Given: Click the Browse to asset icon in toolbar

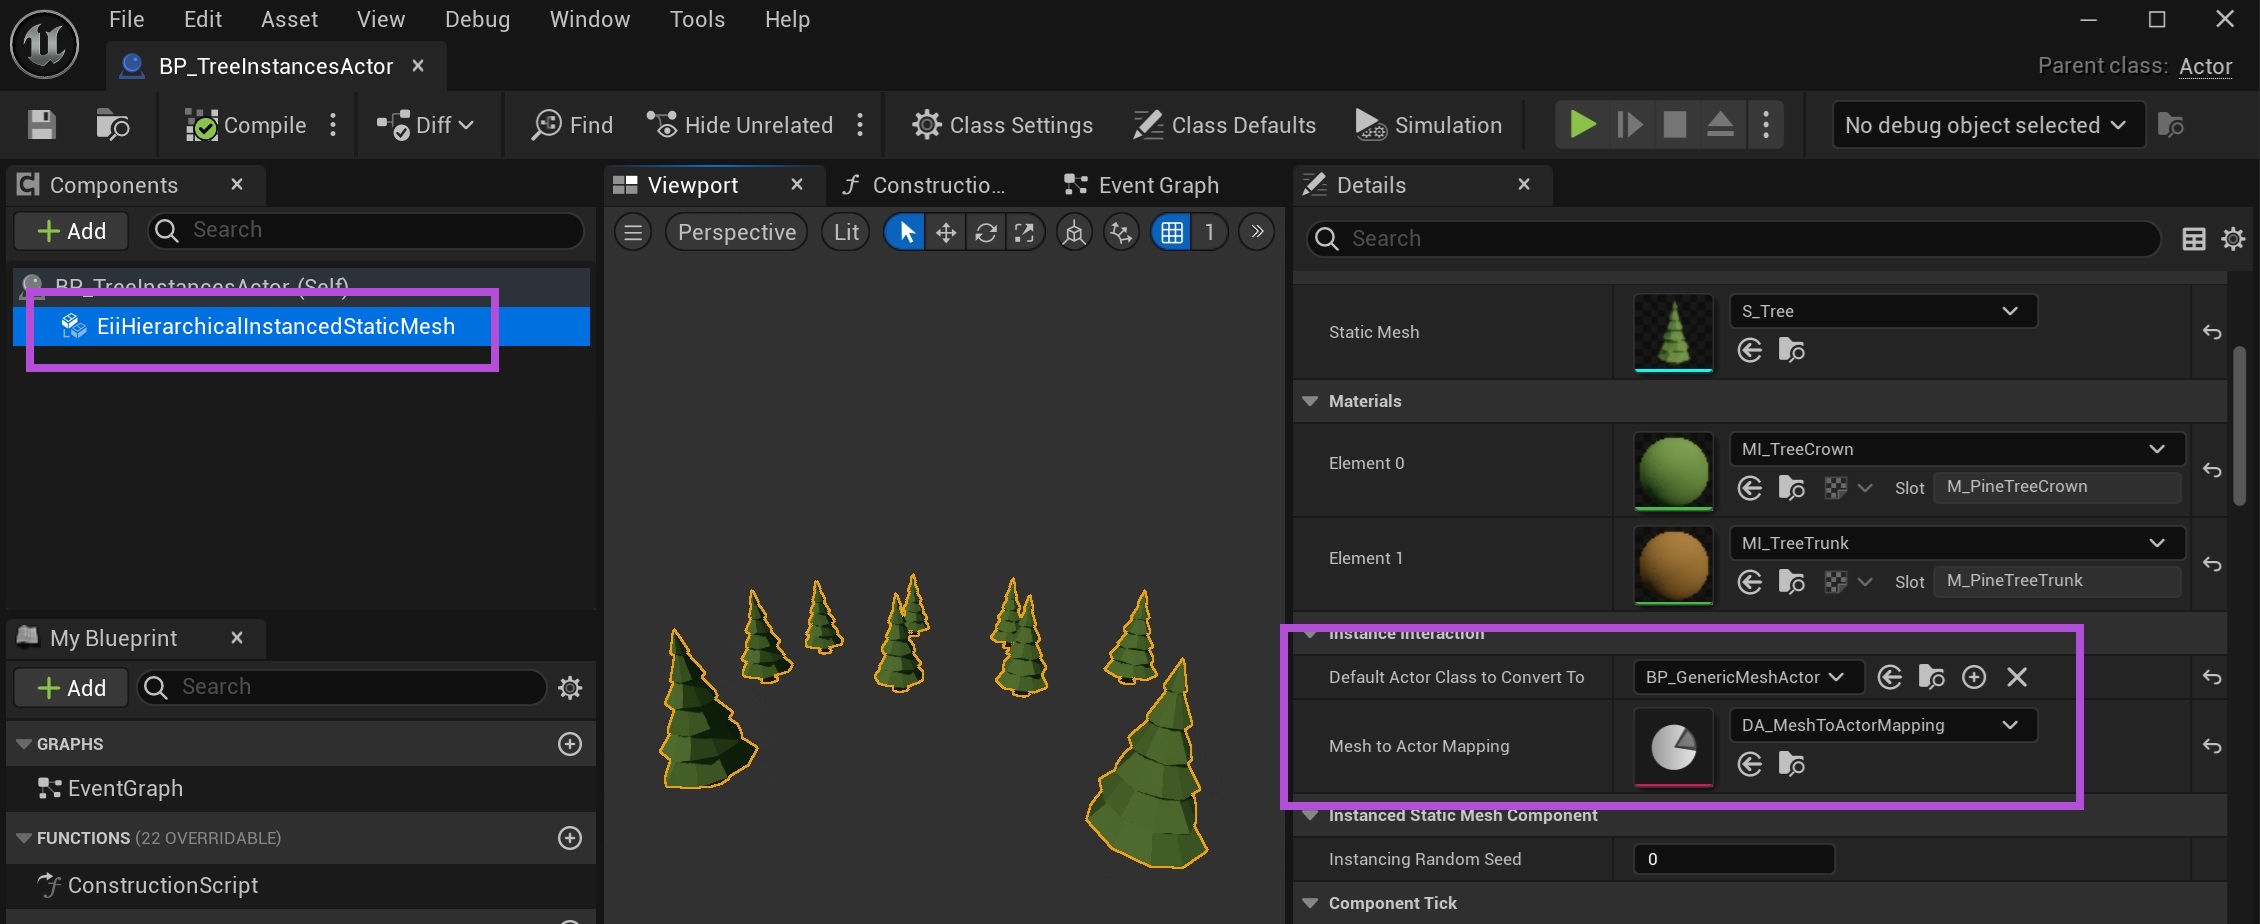Looking at the screenshot, I should [112, 125].
